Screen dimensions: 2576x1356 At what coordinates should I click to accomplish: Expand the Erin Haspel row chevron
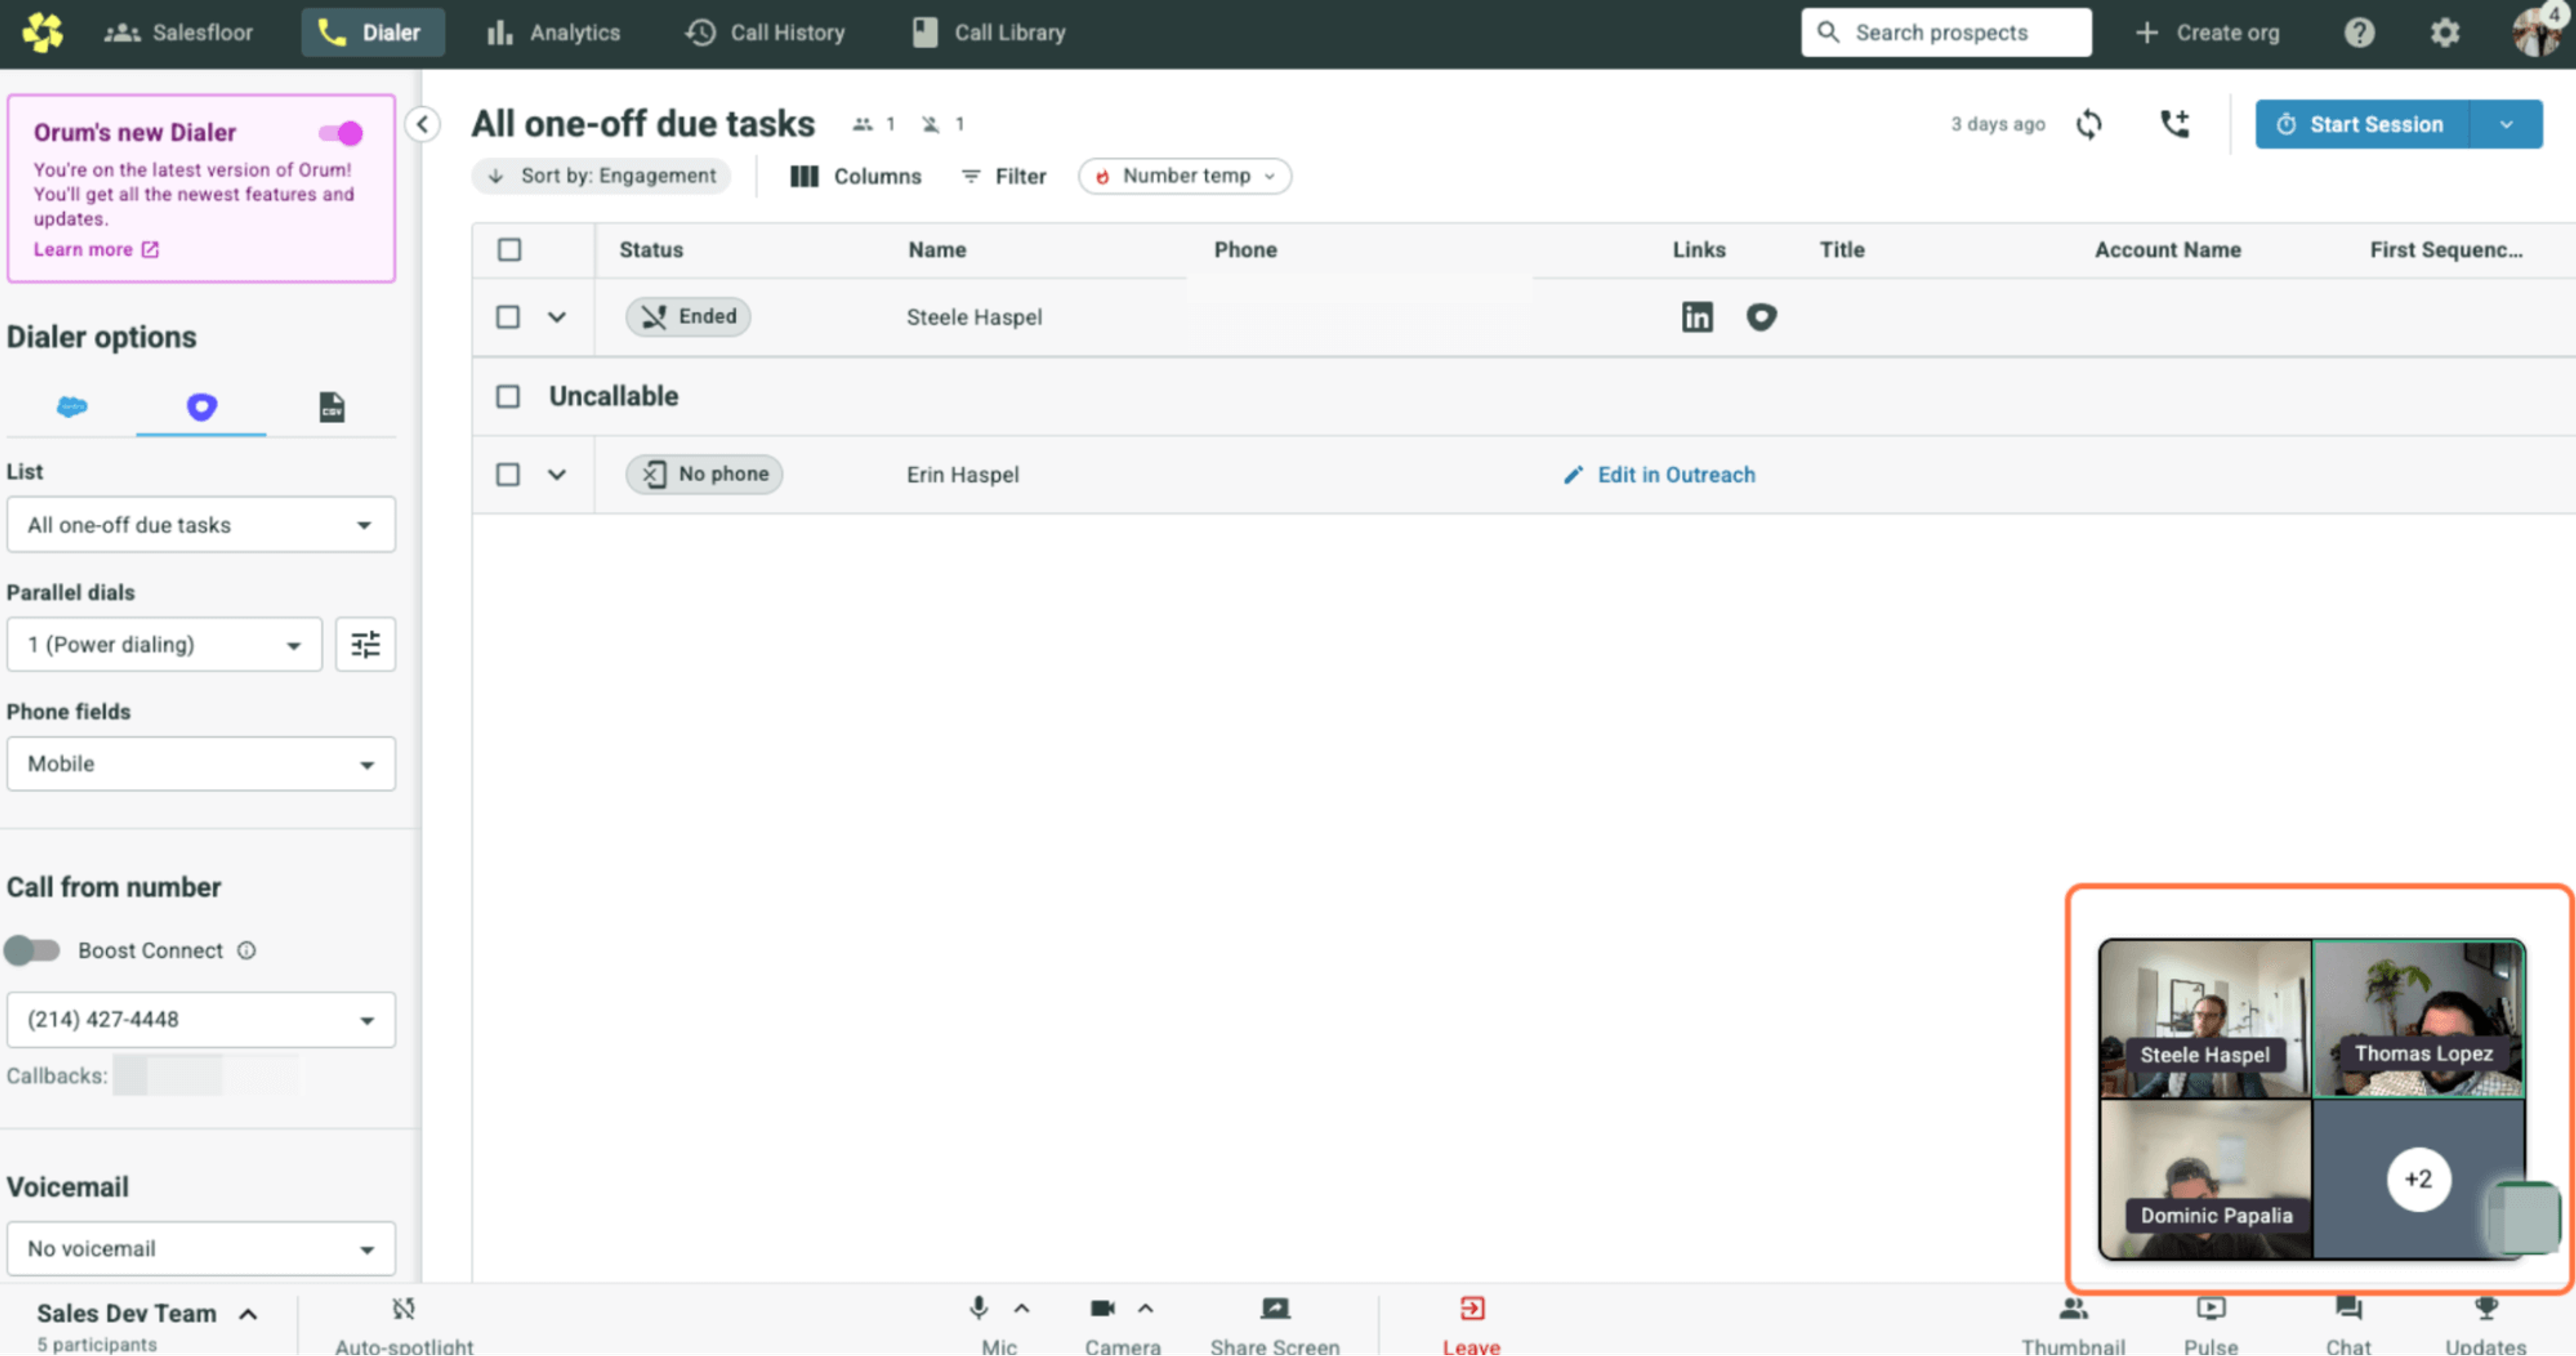click(557, 474)
